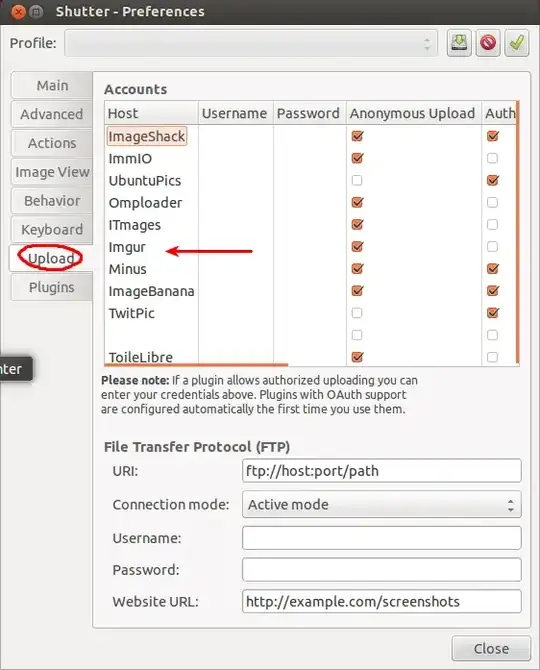
Task: Open the Profile dropdown
Action: pos(251,43)
